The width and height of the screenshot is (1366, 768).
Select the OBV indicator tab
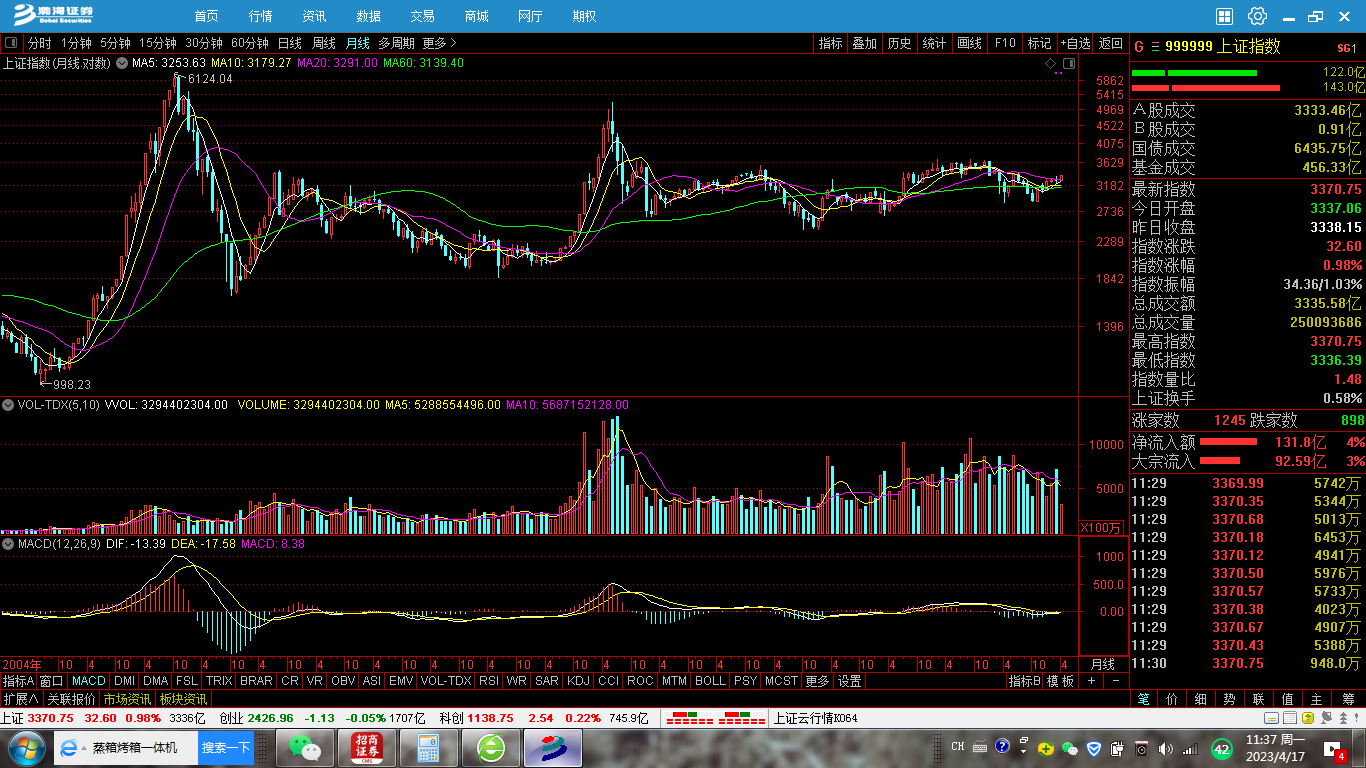(343, 681)
